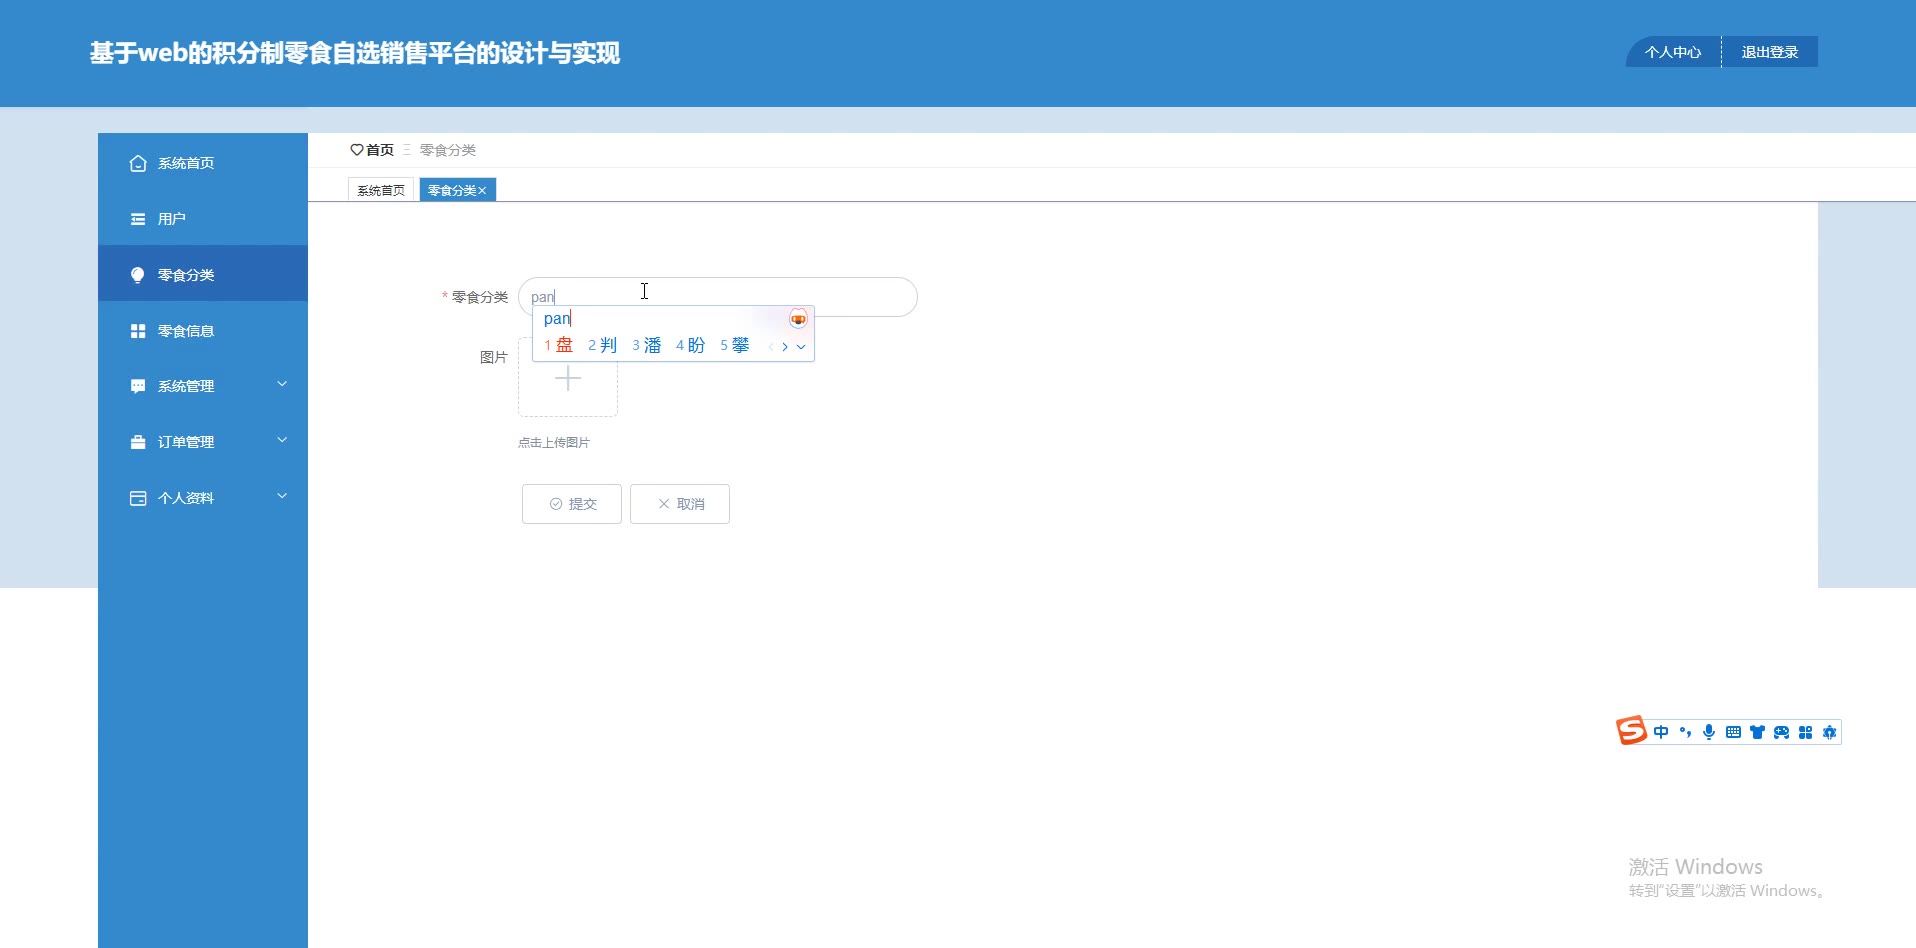
Task: Go to next candidate page arrow
Action: (x=785, y=347)
